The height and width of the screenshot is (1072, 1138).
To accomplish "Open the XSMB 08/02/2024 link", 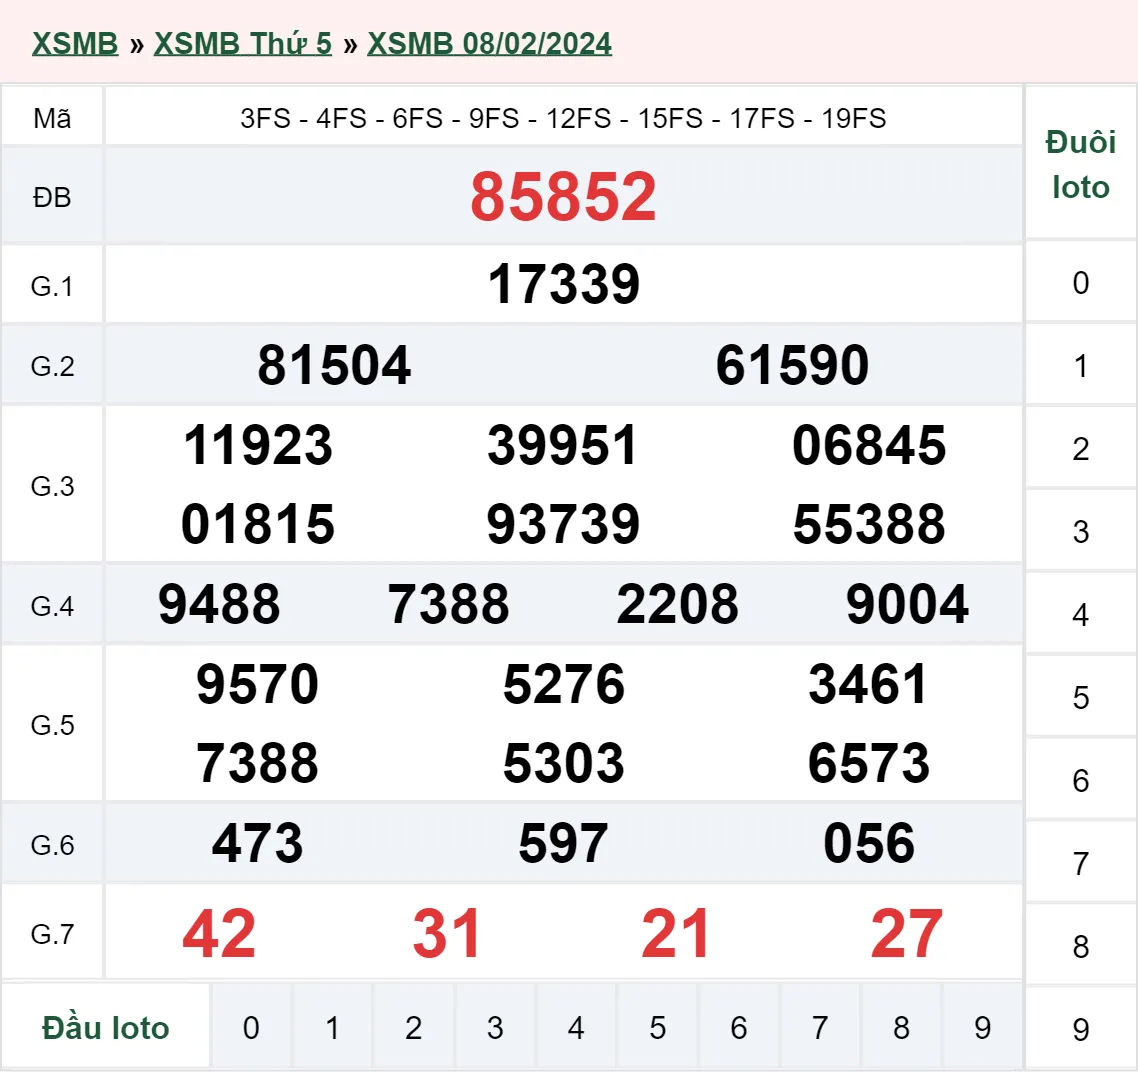I will tap(490, 42).
